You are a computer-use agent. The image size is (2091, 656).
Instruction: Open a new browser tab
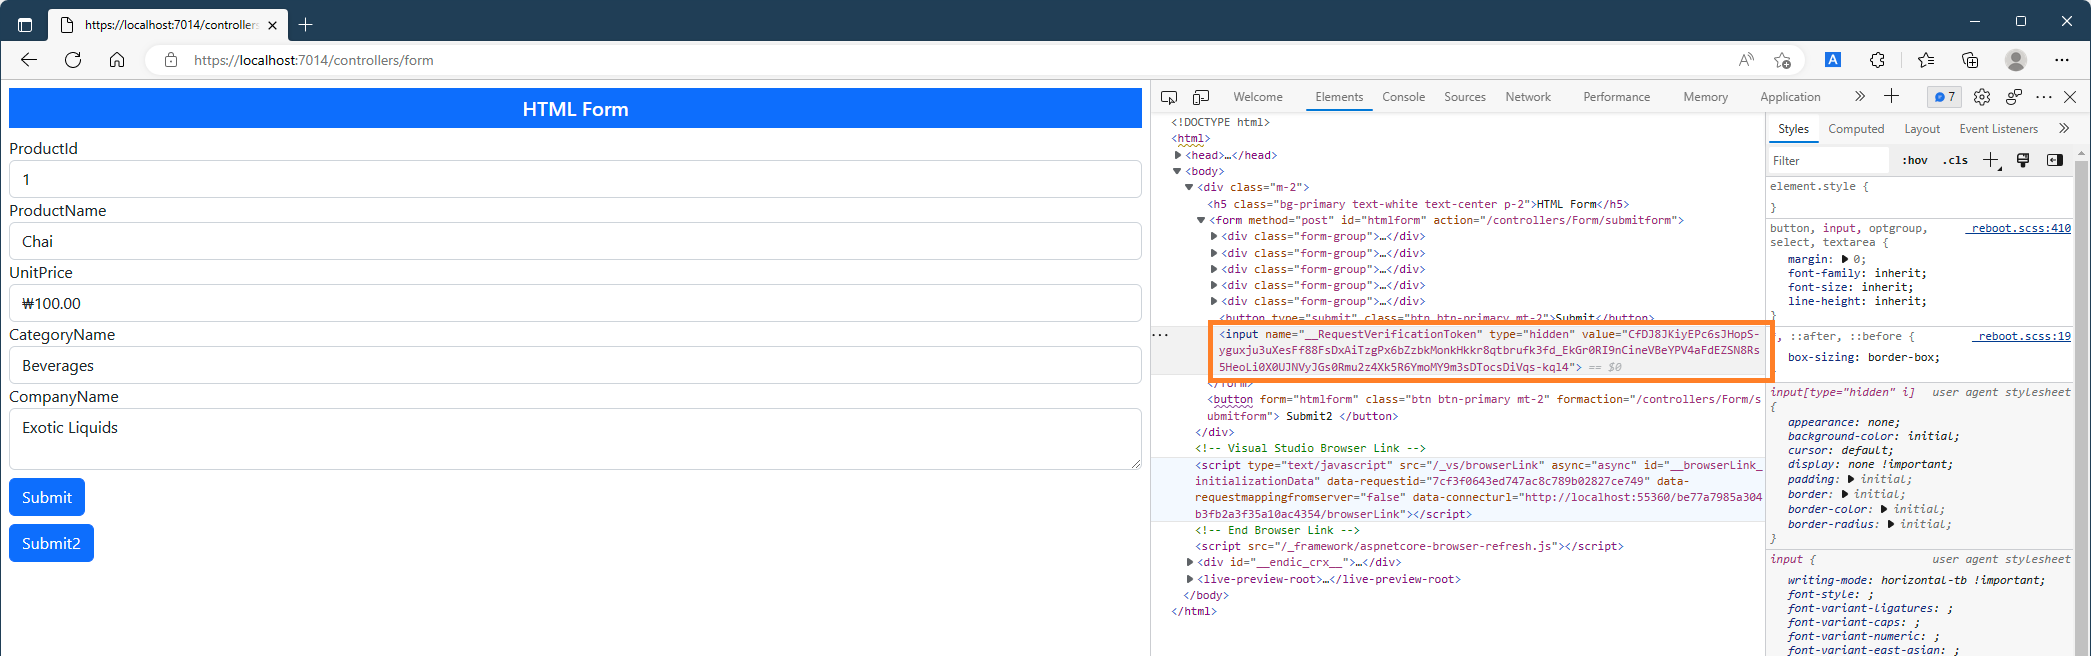(x=306, y=24)
